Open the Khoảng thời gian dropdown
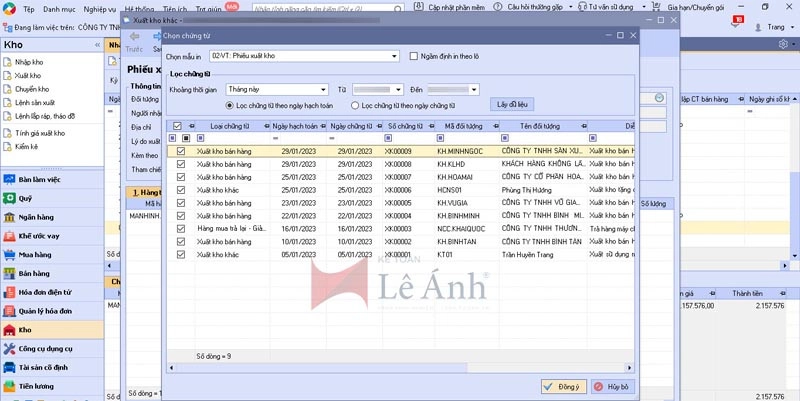 [323, 89]
